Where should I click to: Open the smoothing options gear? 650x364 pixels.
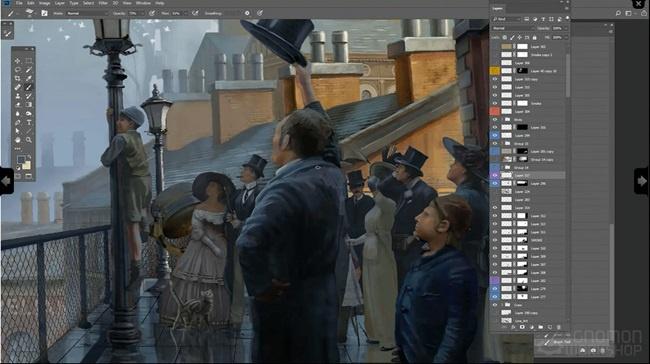pyautogui.click(x=247, y=13)
